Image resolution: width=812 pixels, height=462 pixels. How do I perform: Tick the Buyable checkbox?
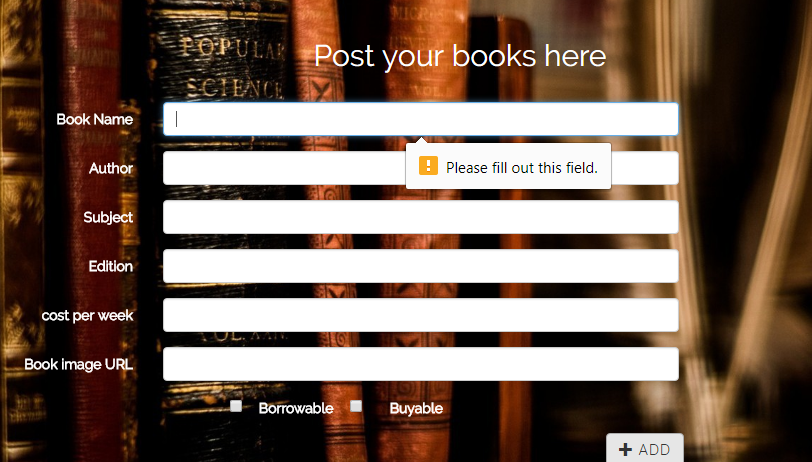[356, 406]
